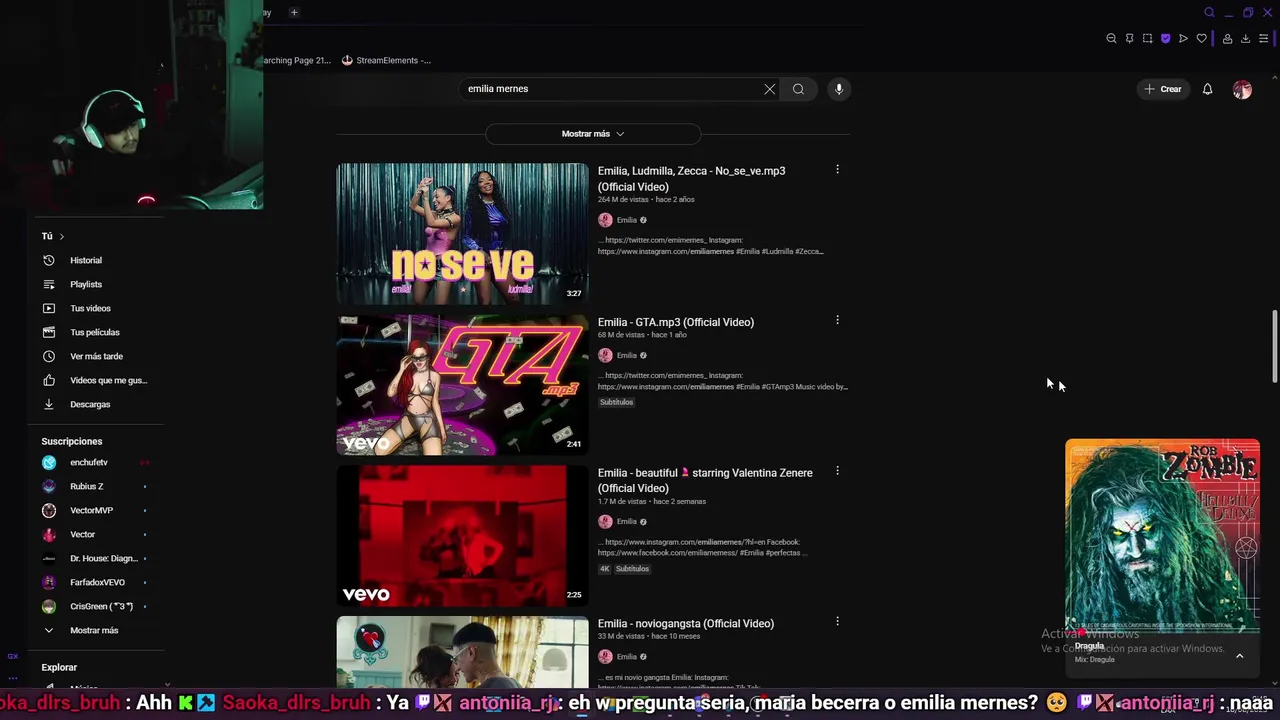Click Rob Zombie album cover in player popup
Image resolution: width=1280 pixels, height=720 pixels.
[1162, 535]
